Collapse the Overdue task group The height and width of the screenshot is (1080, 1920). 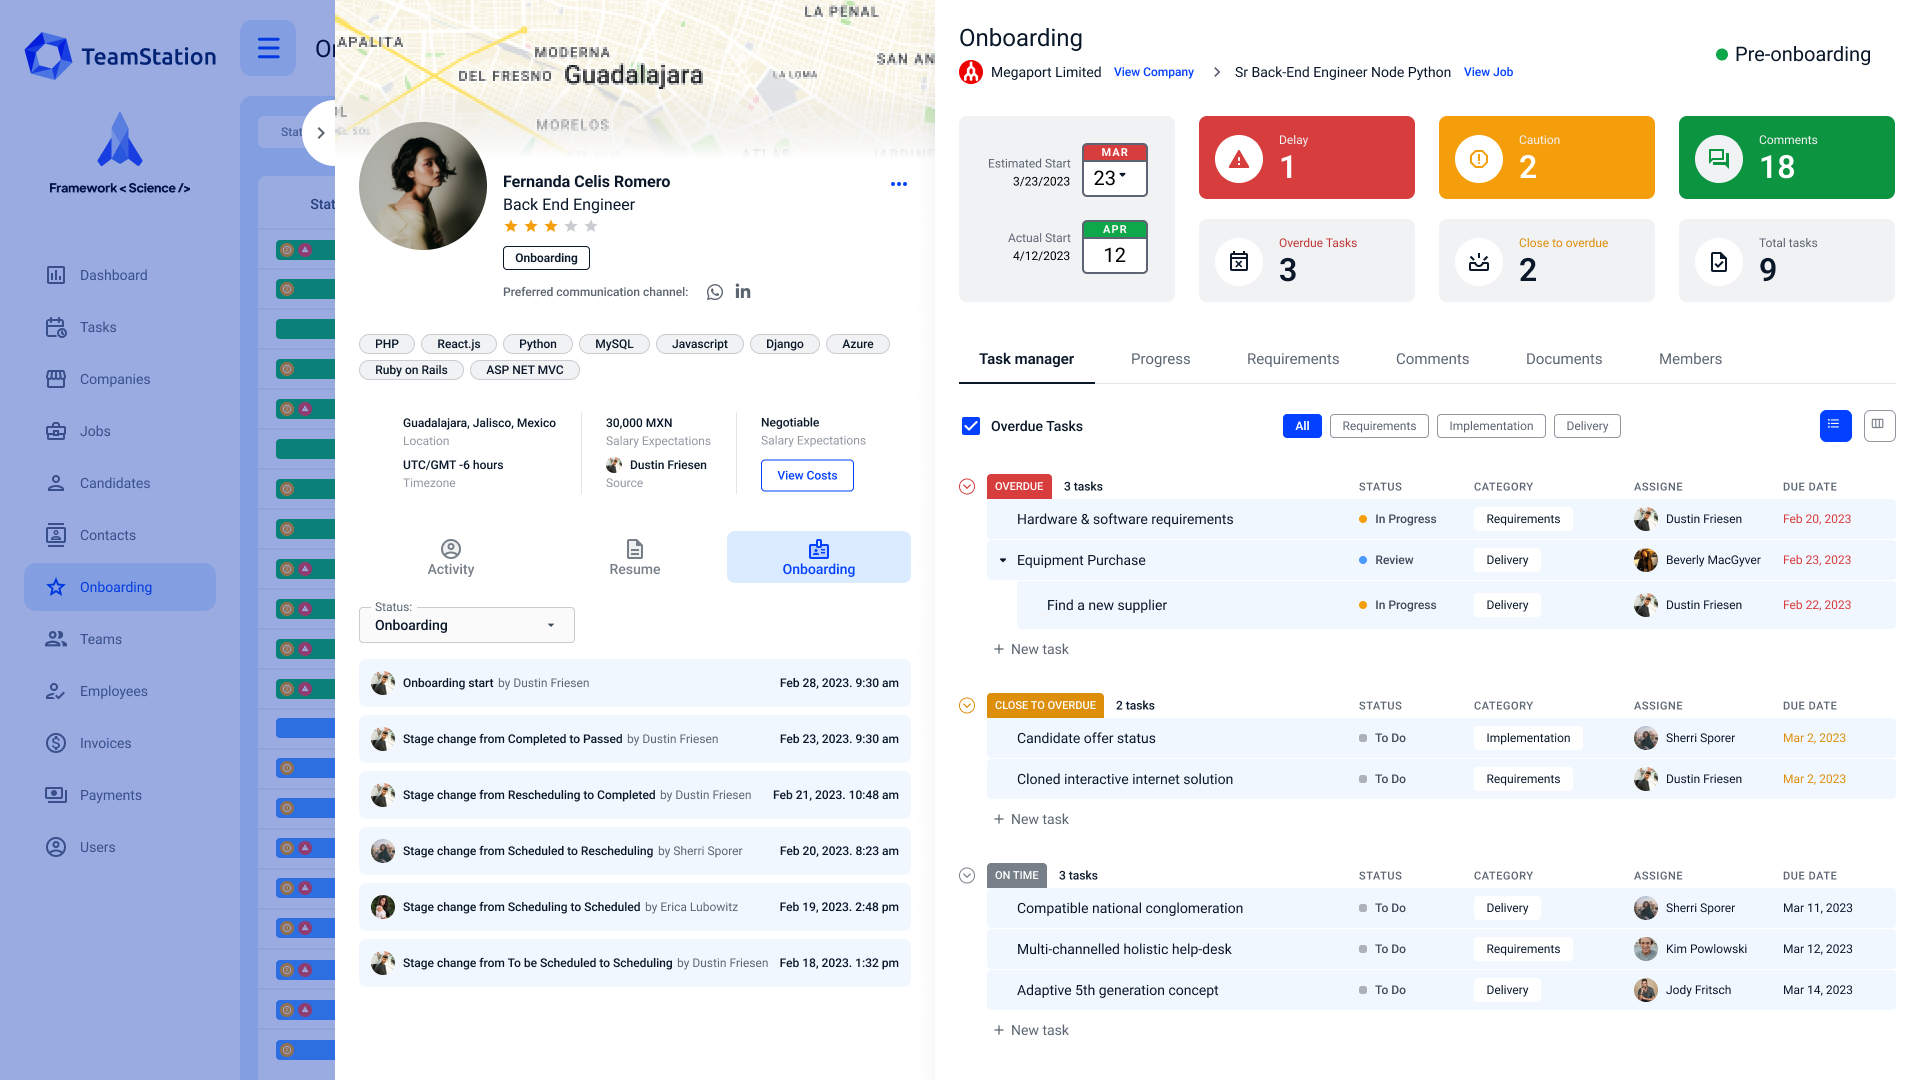[x=967, y=487]
